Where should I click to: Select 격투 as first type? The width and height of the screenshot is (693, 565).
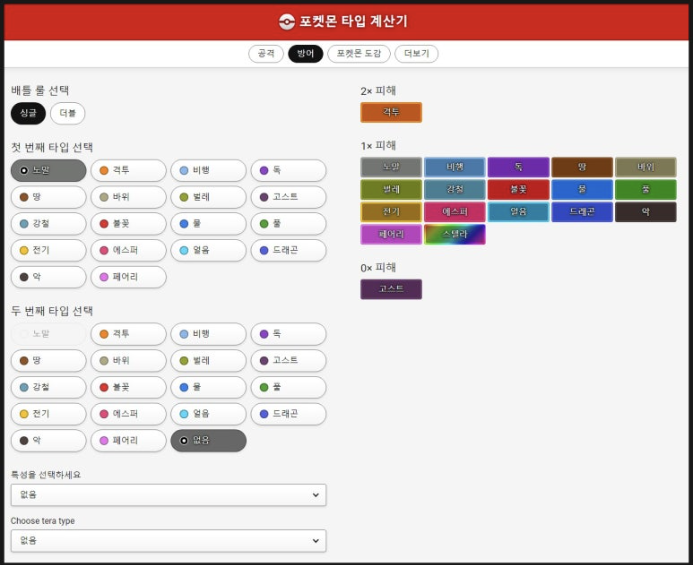click(x=129, y=171)
